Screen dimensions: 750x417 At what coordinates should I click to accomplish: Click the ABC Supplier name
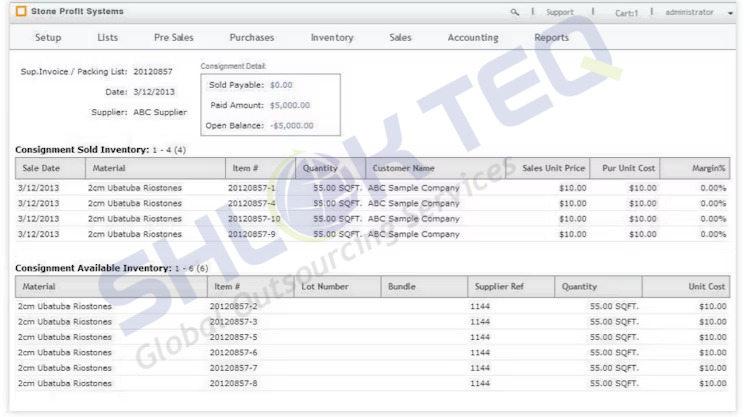click(160, 112)
